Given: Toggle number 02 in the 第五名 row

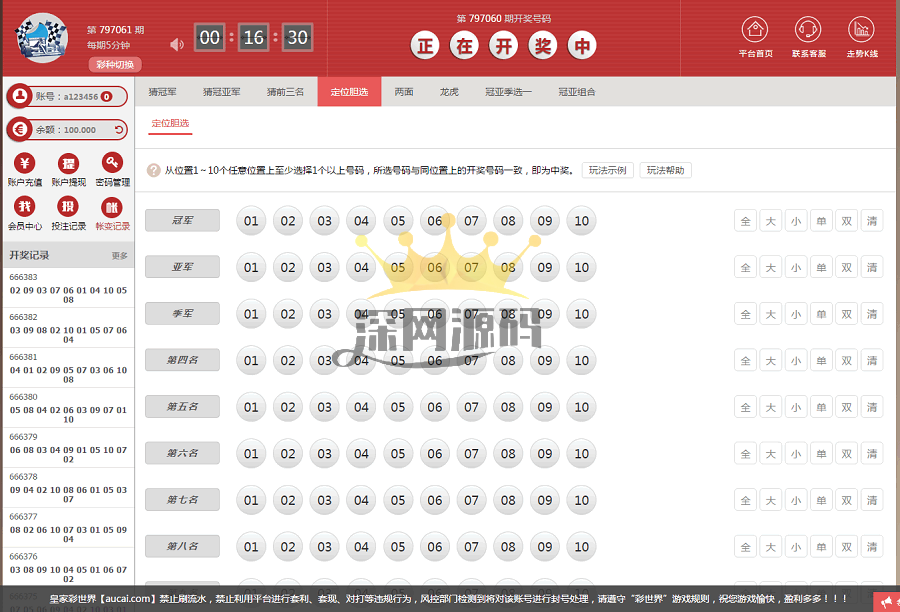Looking at the screenshot, I should pos(288,407).
